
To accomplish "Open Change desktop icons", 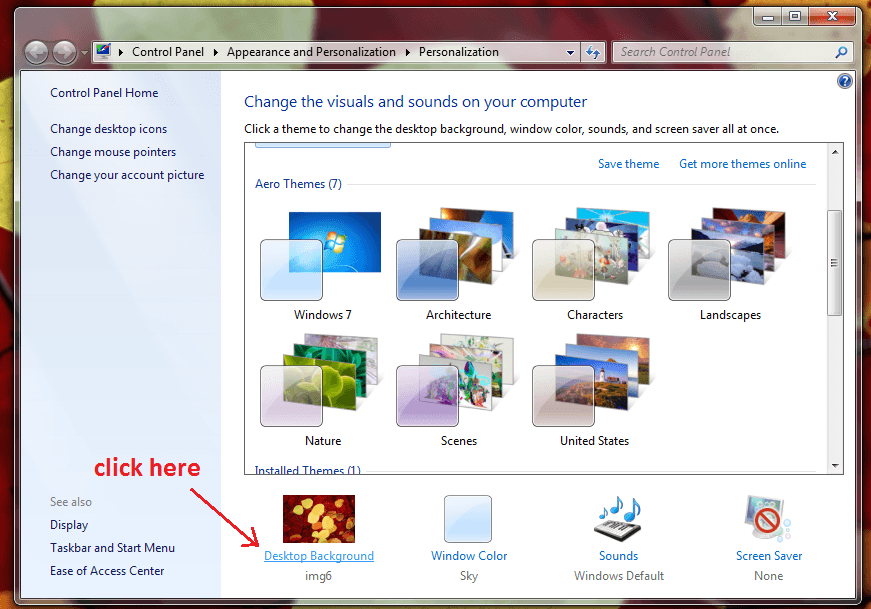I will [108, 129].
